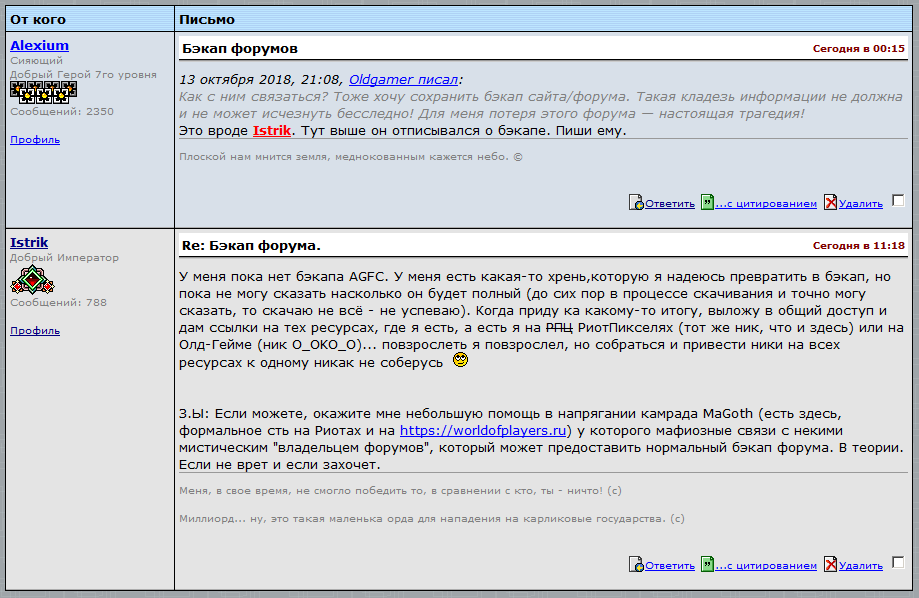Click the red X delete icon in Istrik's post
The height and width of the screenshot is (598, 919).
pyautogui.click(x=830, y=565)
